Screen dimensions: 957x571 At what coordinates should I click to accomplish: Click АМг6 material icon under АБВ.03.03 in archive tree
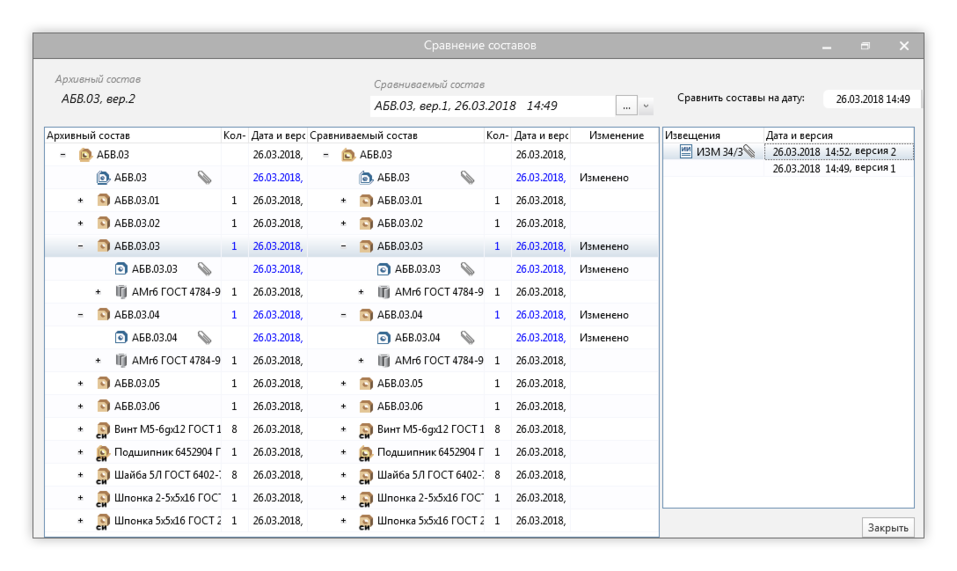point(121,292)
